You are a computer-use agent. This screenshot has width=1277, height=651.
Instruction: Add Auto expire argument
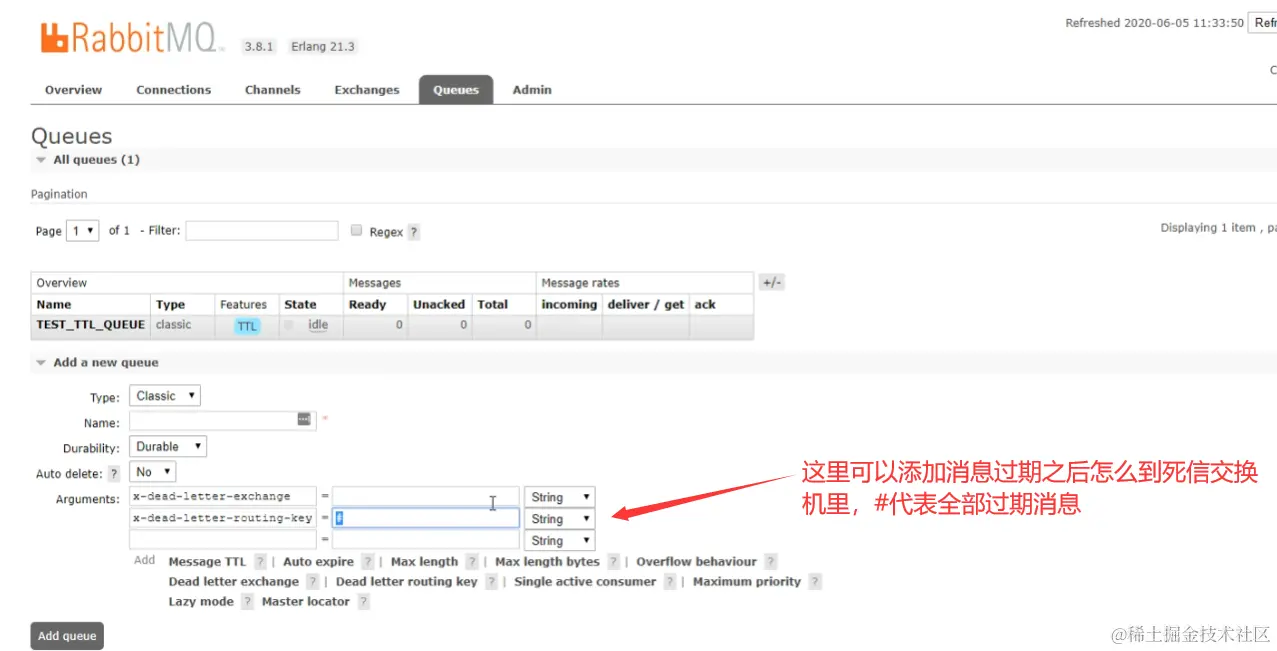[x=319, y=562]
